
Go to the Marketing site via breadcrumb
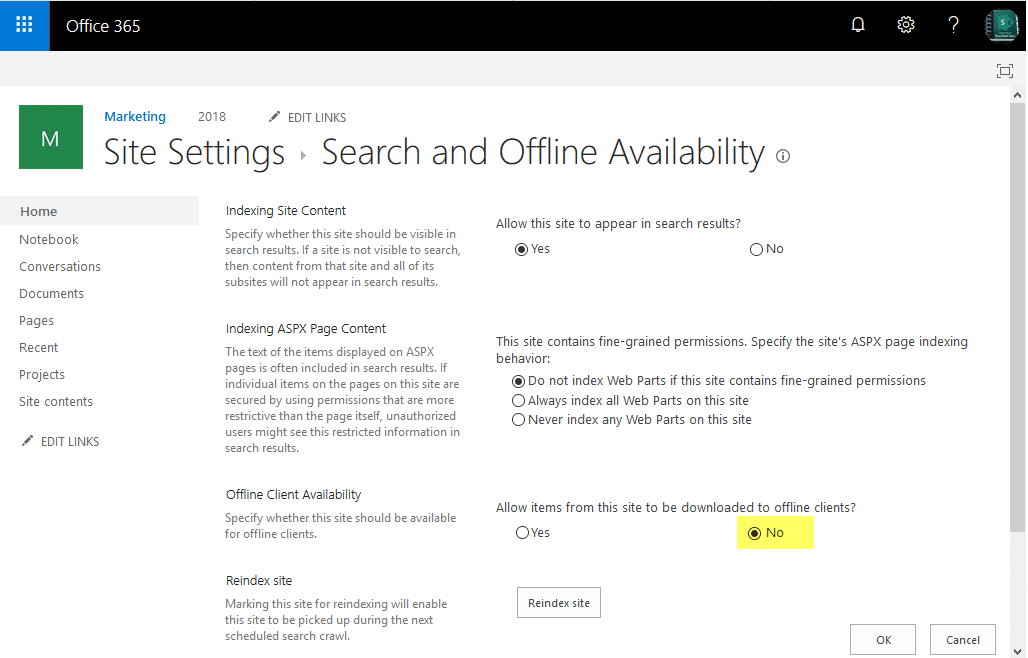(x=135, y=116)
